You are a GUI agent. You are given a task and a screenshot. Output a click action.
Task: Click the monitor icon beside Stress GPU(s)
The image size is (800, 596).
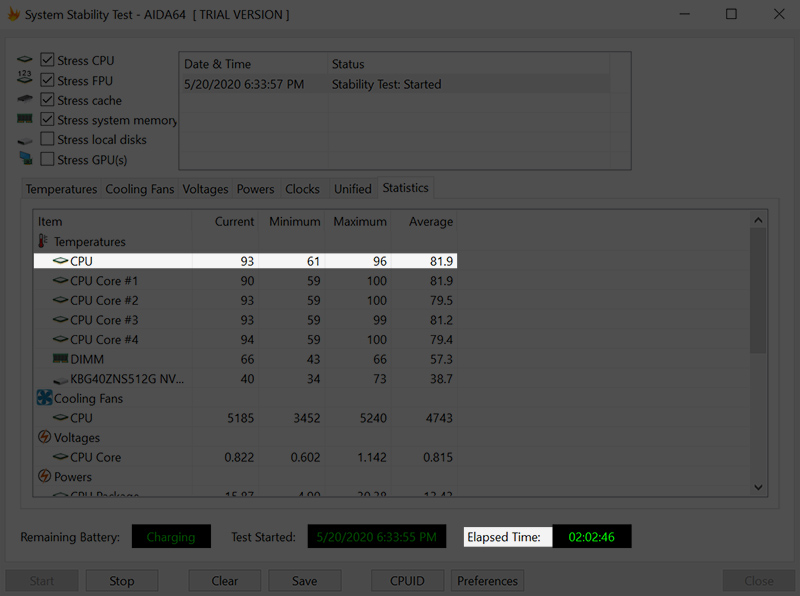(26, 159)
